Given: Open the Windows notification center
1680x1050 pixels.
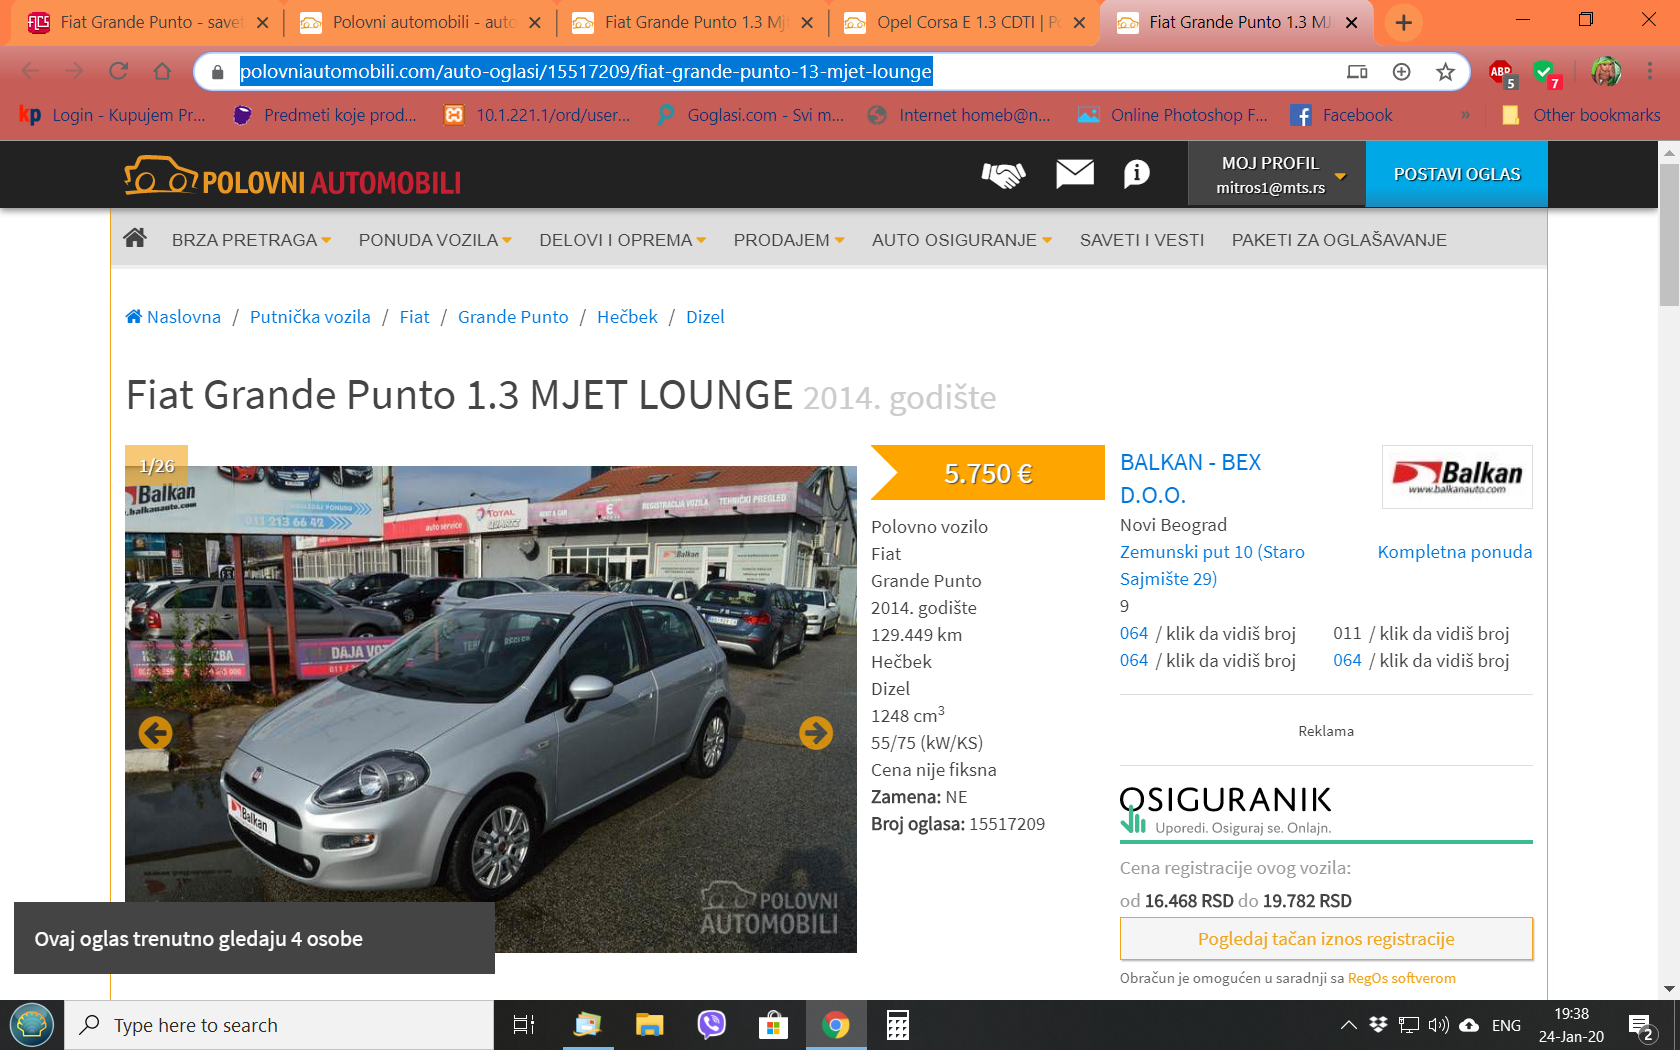Looking at the screenshot, I should [x=1641, y=1026].
